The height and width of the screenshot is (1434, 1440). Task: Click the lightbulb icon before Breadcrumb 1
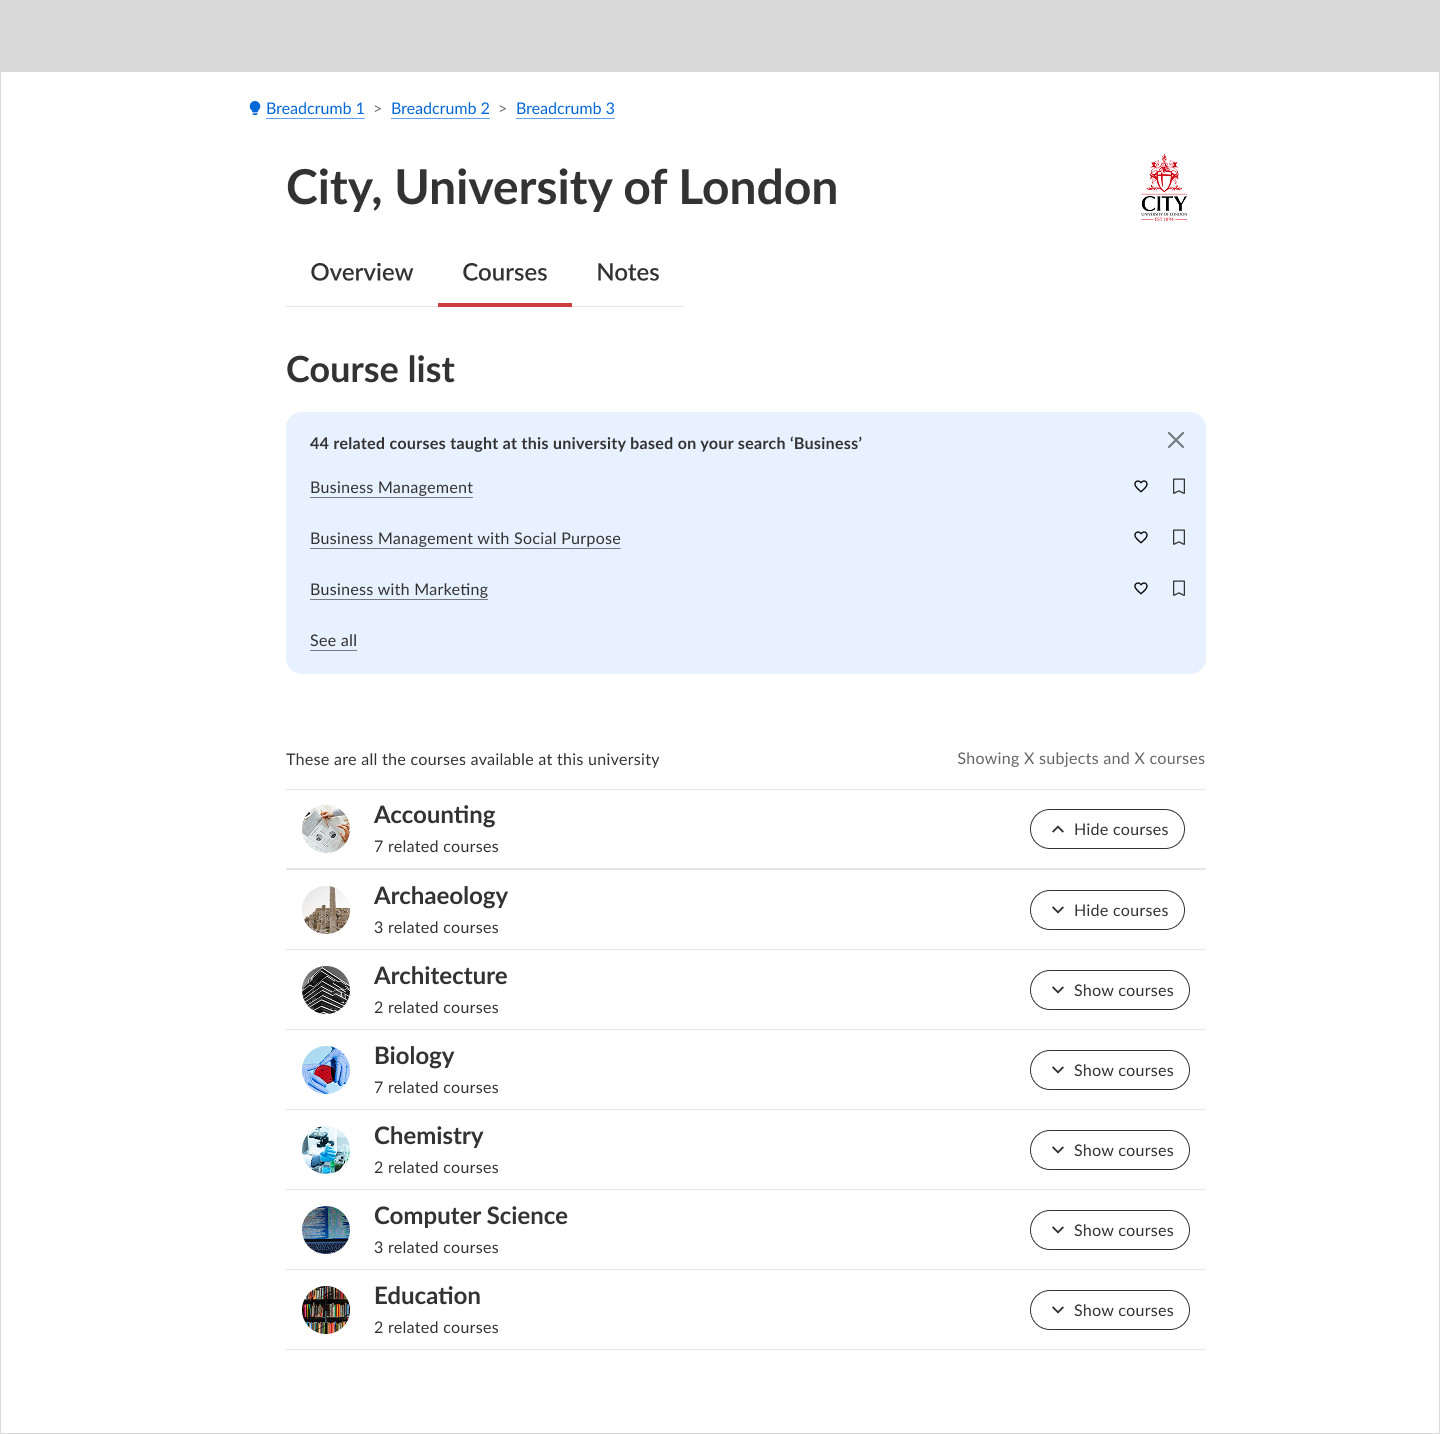(255, 108)
